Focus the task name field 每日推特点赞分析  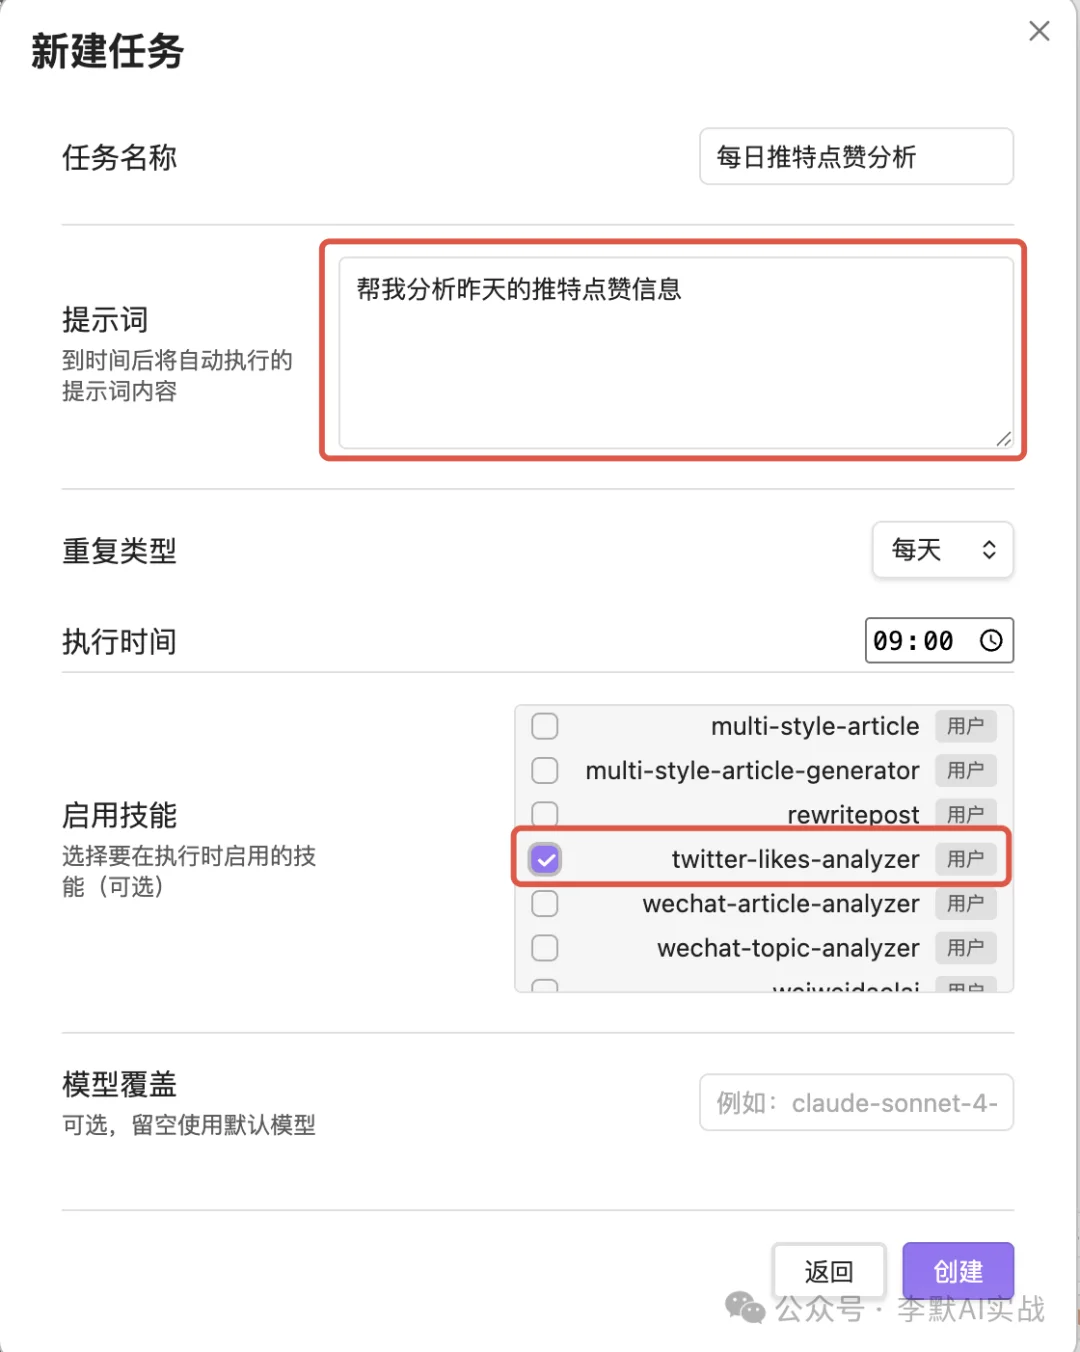tap(856, 157)
